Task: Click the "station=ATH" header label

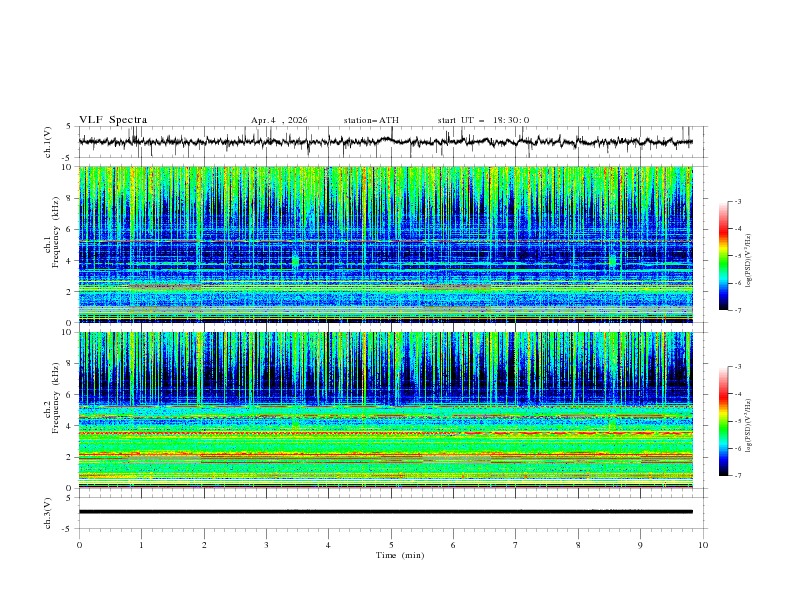Action: point(371,120)
